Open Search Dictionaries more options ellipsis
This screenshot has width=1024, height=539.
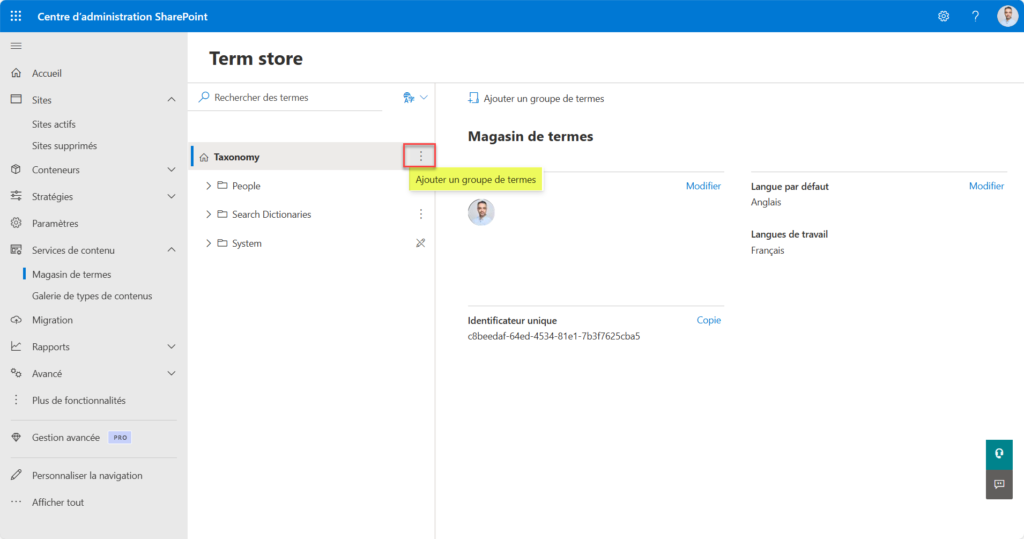point(420,214)
